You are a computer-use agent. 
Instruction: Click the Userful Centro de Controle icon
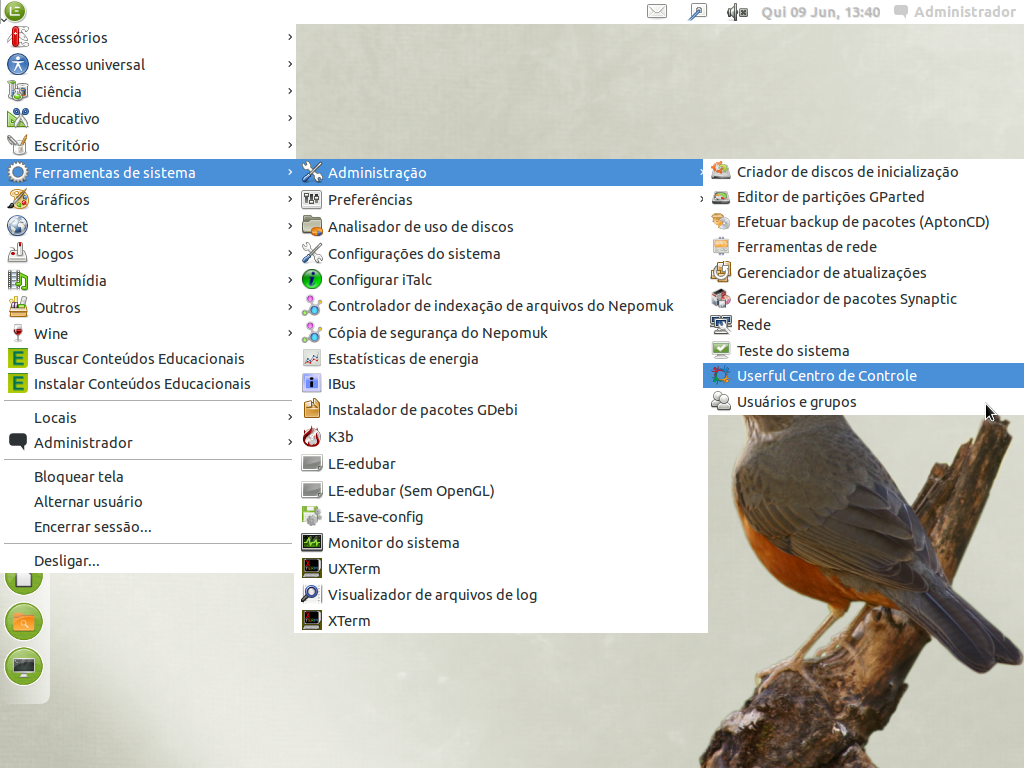[720, 376]
